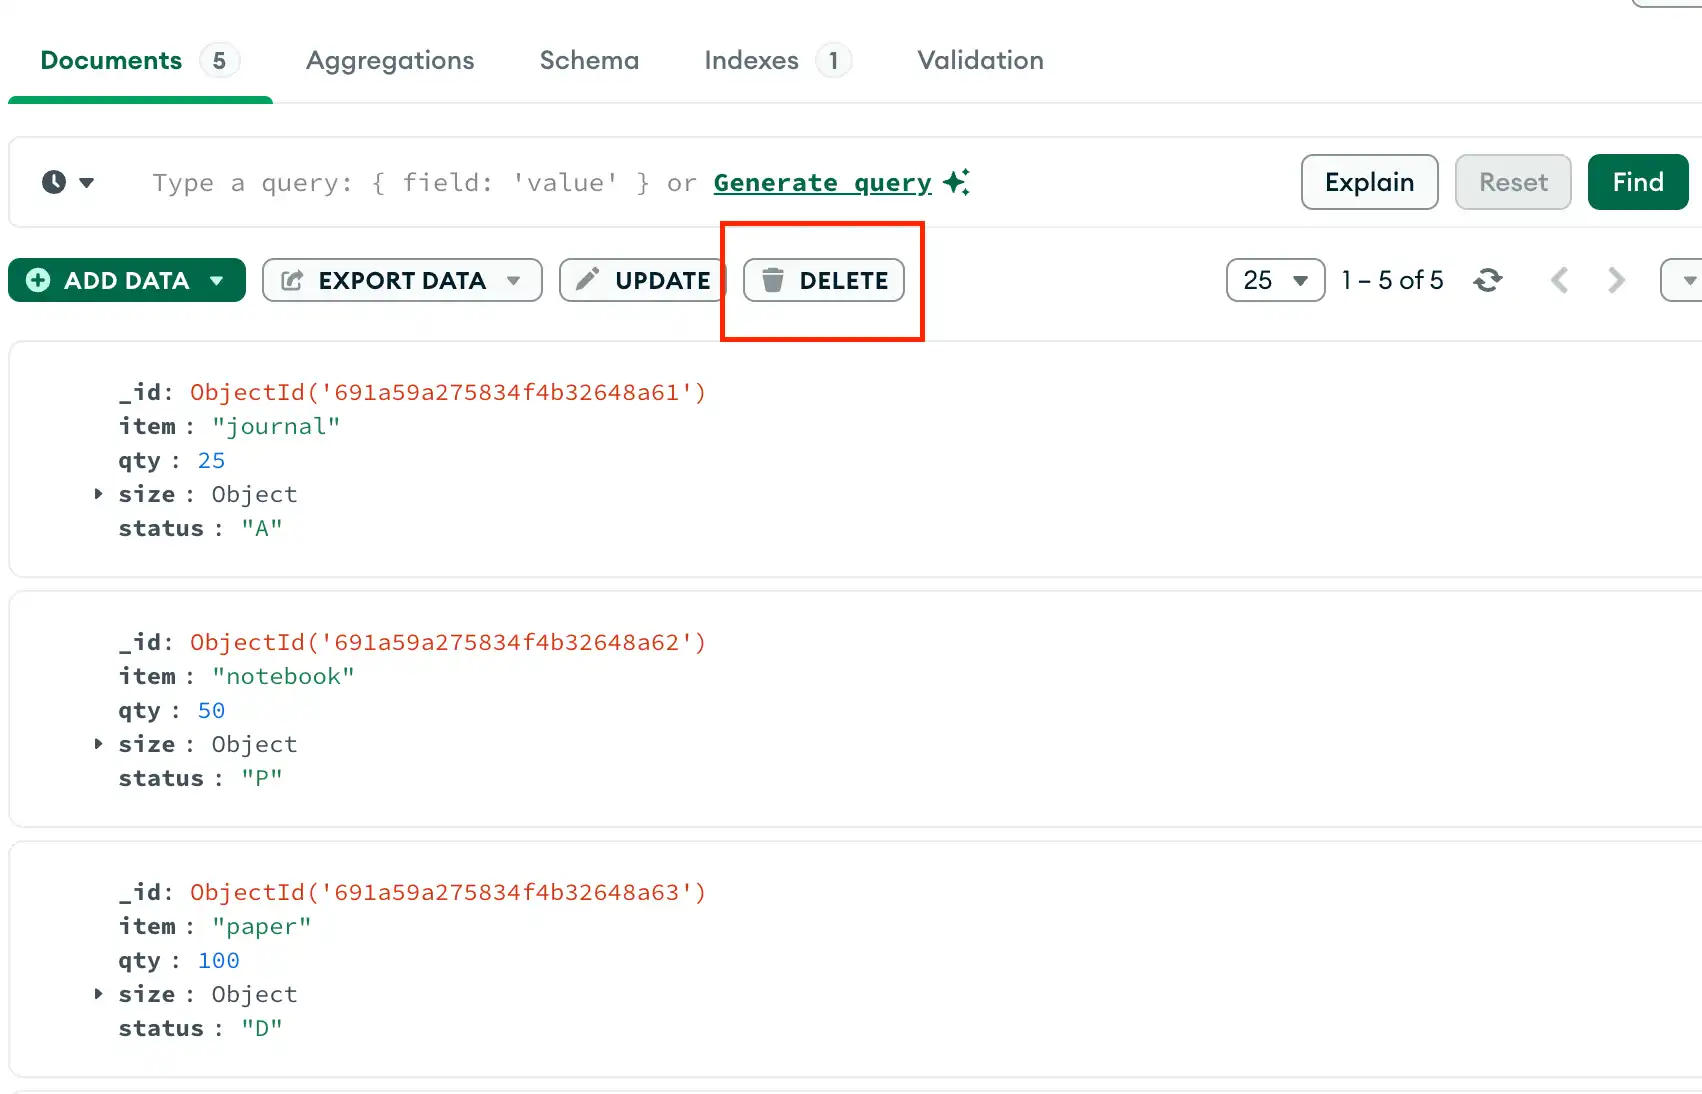Click the plus icon on ADD DATA
Image resolution: width=1702 pixels, height=1094 pixels.
(36, 280)
